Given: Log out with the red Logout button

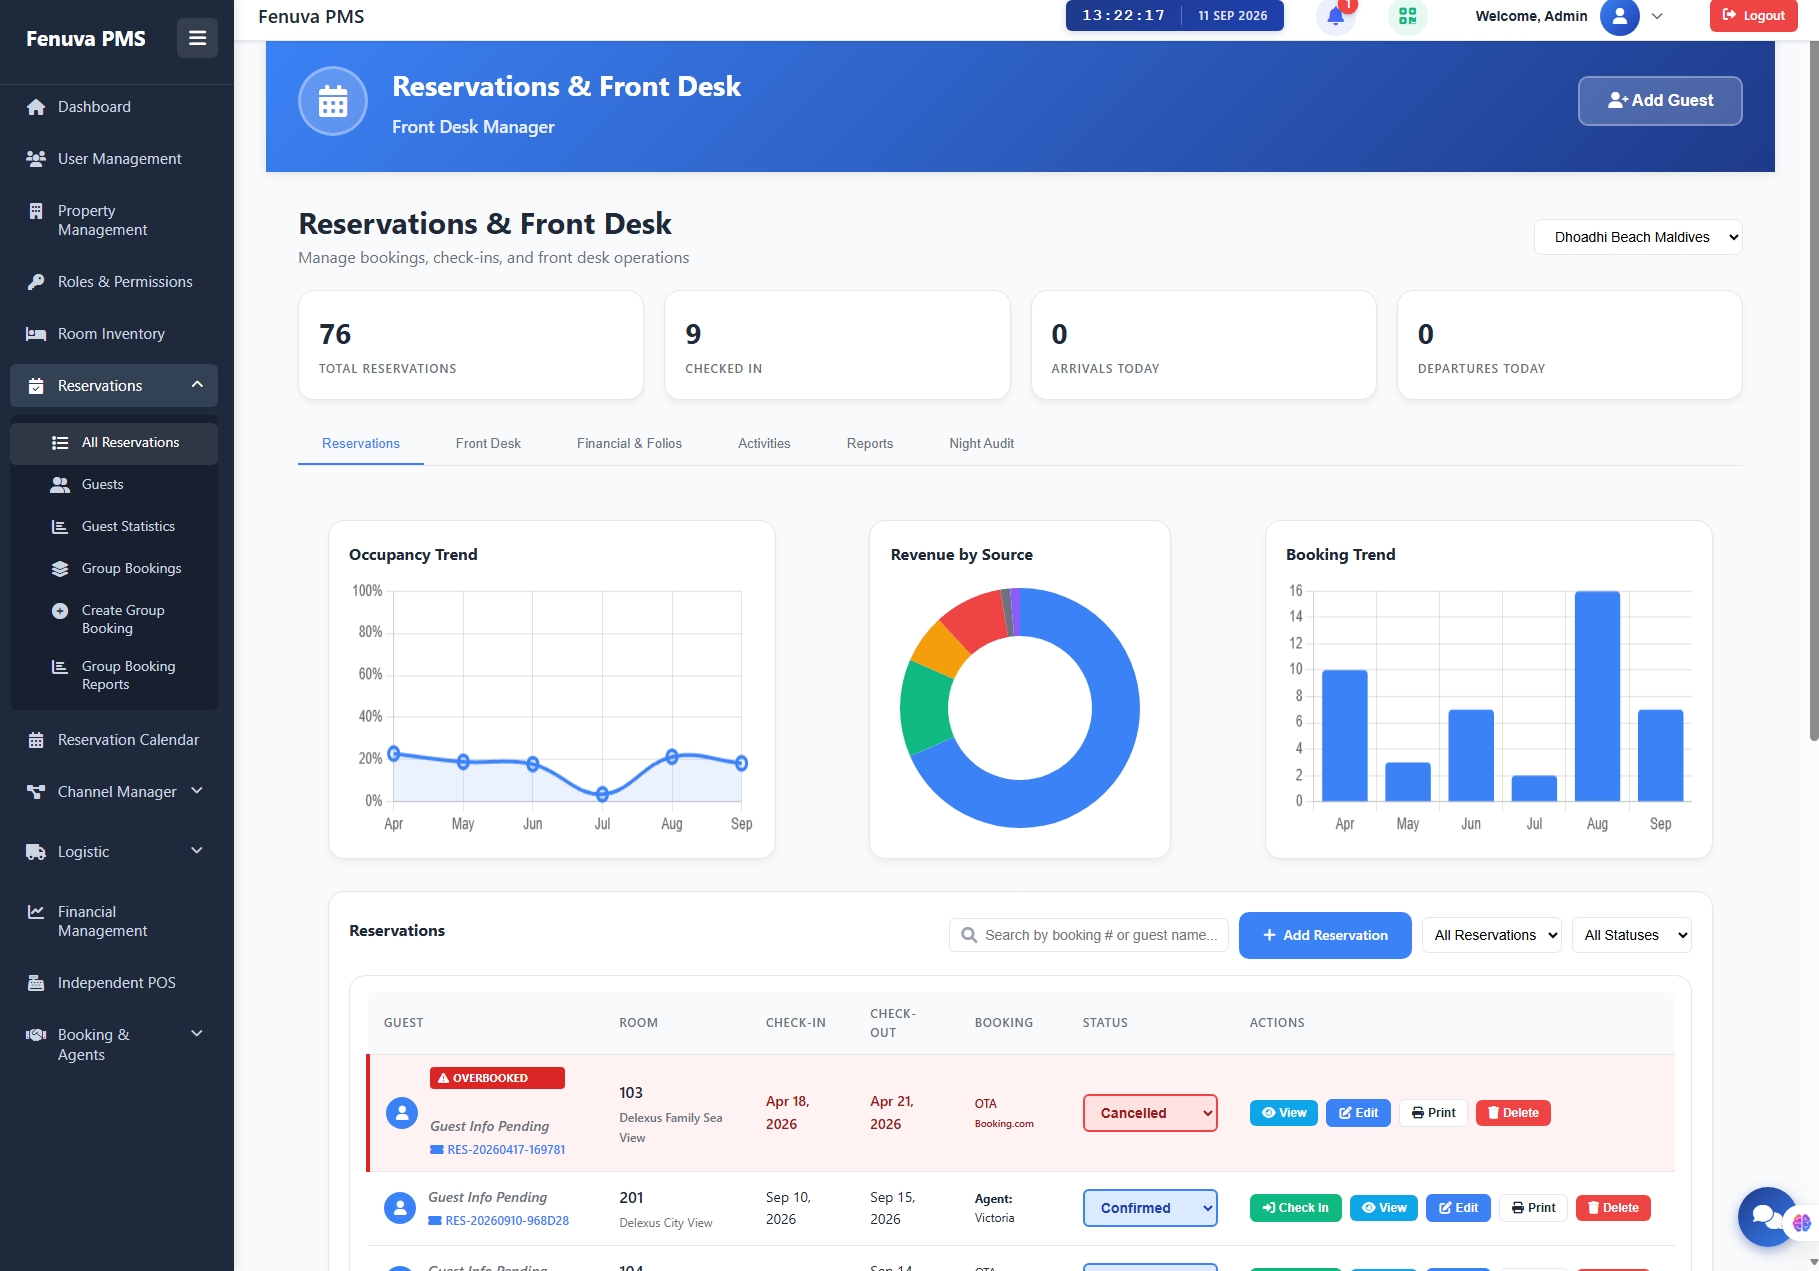Looking at the screenshot, I should (1753, 16).
